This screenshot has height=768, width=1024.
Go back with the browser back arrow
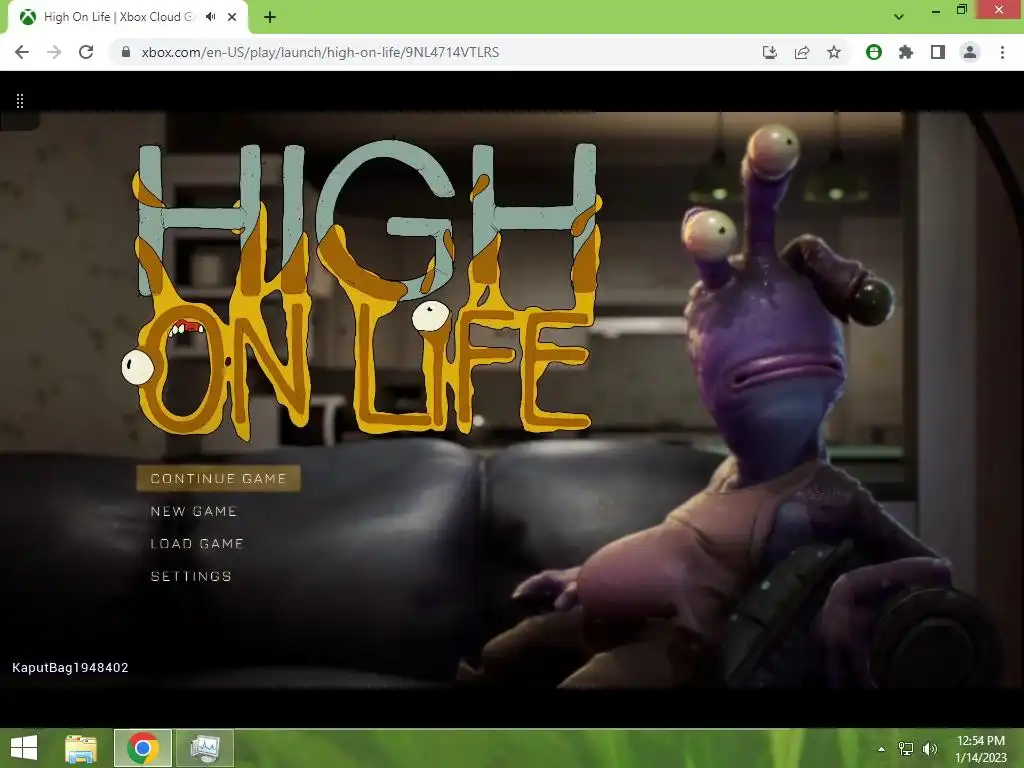22,52
